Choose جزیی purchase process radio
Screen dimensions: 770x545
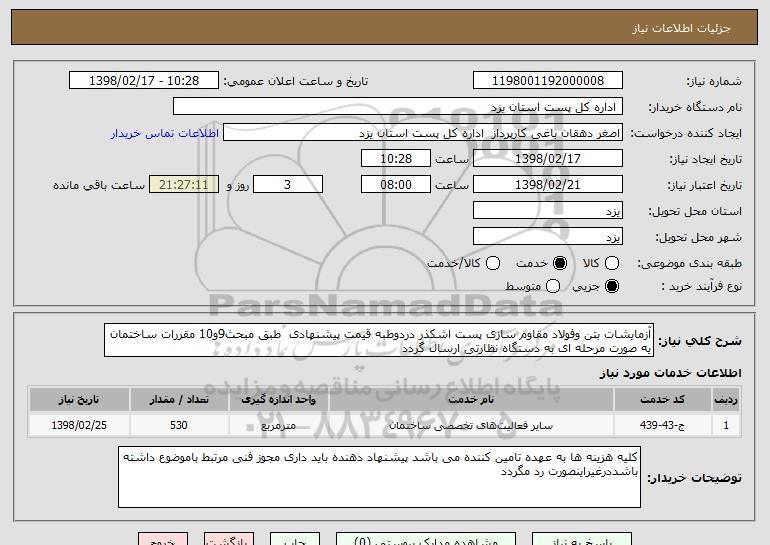click(x=612, y=286)
